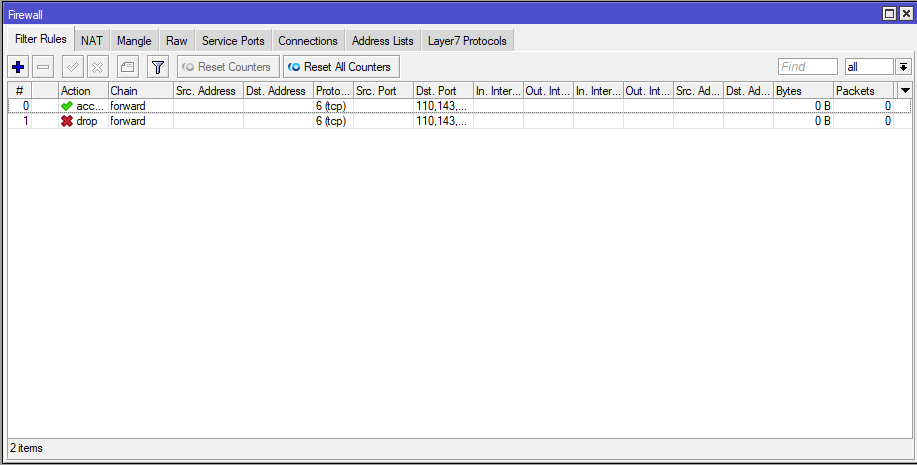The image size is (917, 465).
Task: Click the Find search field
Action: [807, 67]
